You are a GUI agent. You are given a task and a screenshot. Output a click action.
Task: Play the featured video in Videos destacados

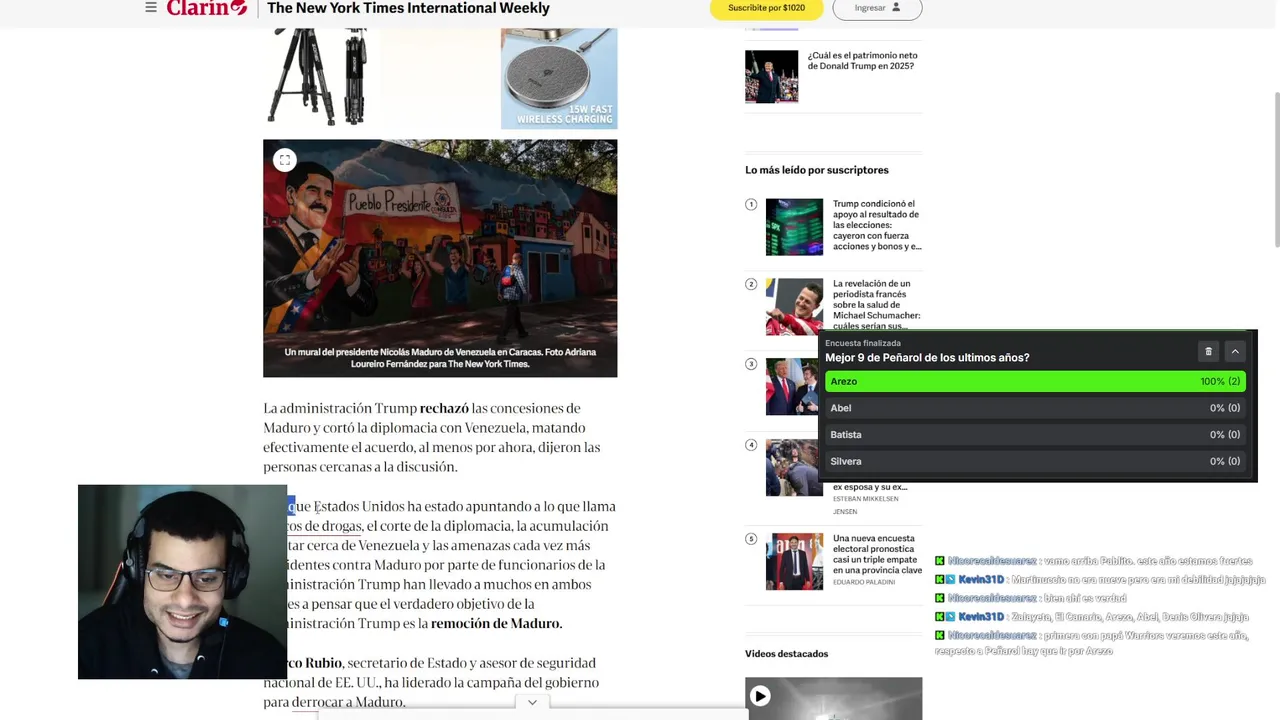(760, 696)
